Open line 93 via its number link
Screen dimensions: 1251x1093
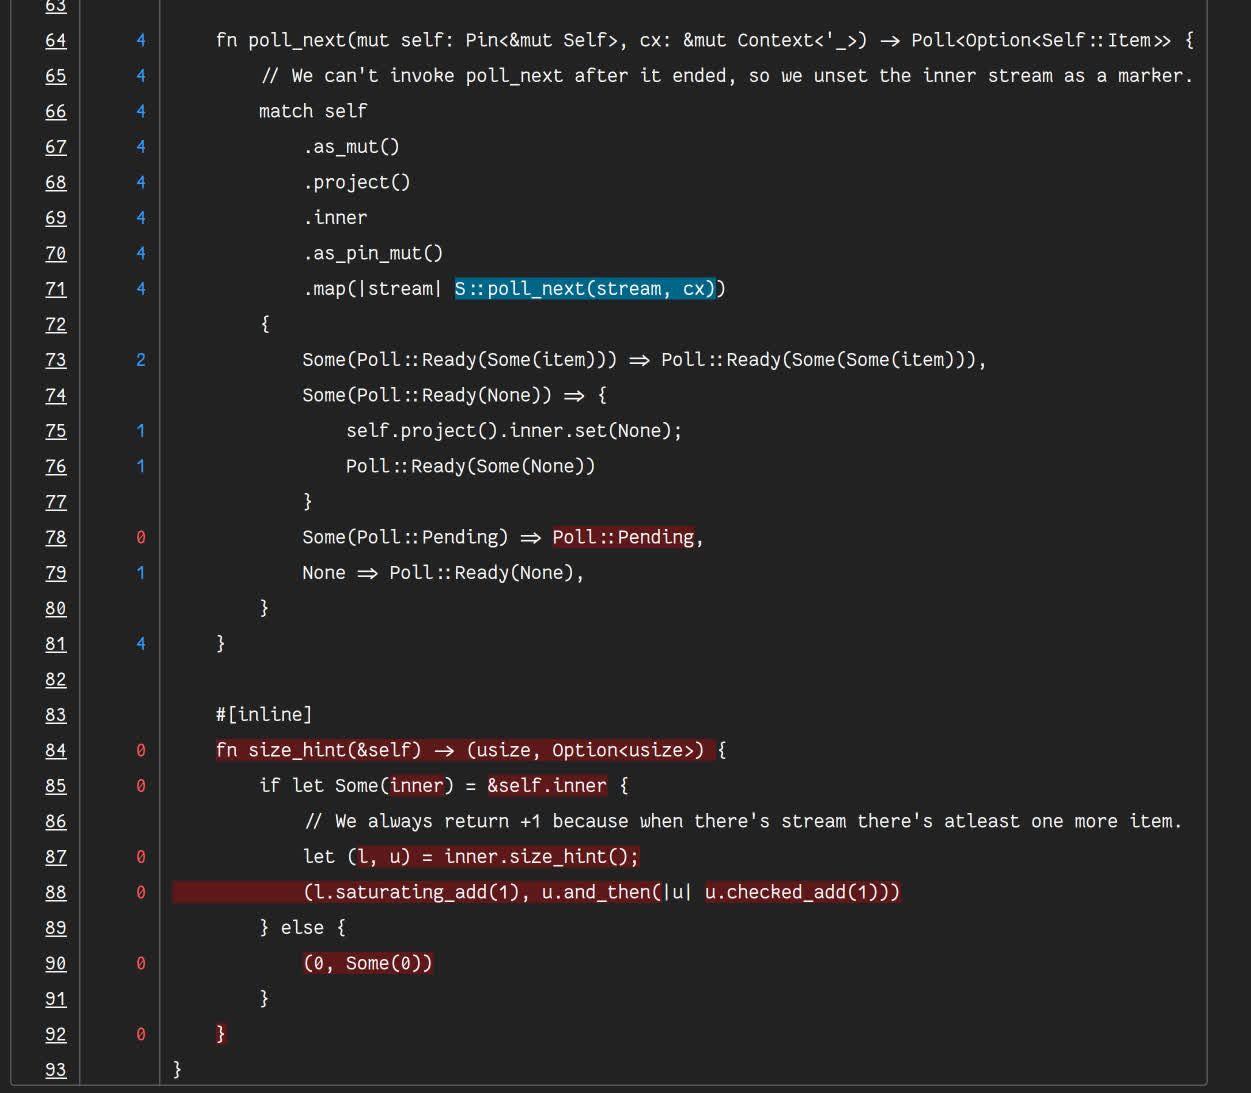[55, 1069]
